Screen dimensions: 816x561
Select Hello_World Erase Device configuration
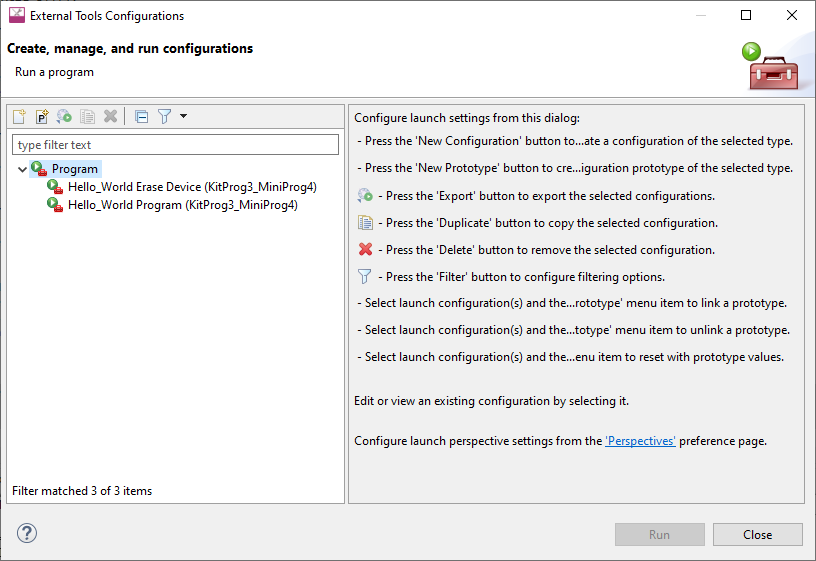click(192, 187)
